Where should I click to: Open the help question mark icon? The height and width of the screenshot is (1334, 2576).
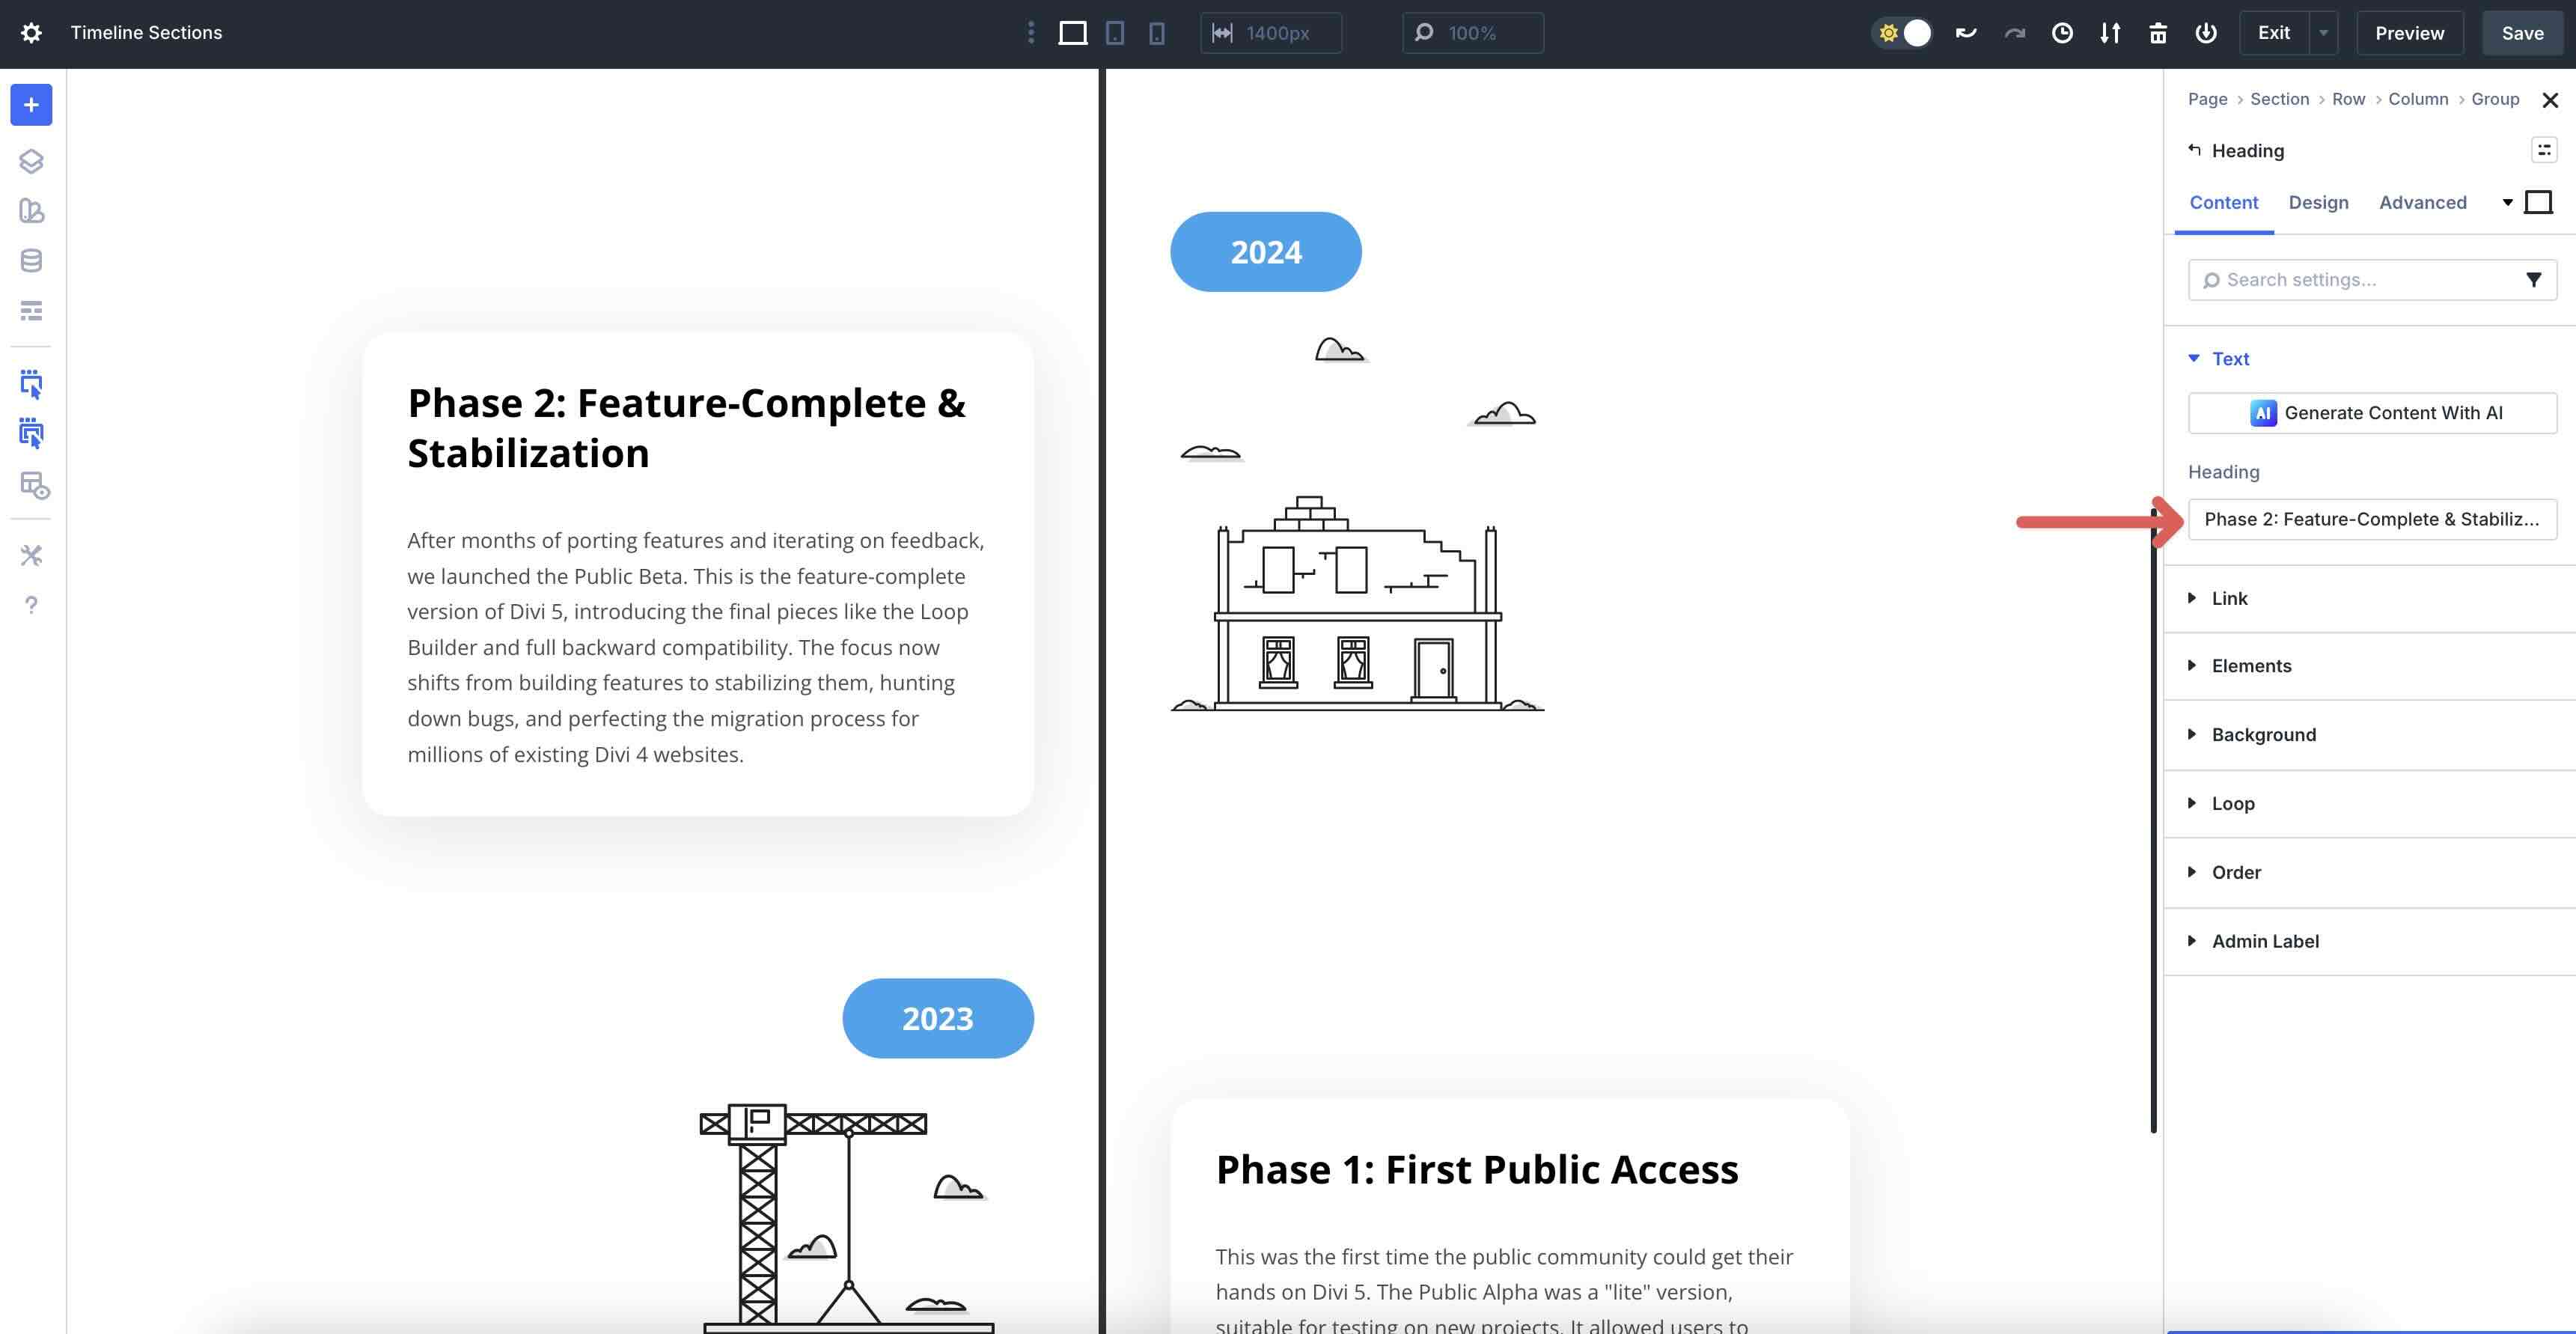coord(31,605)
